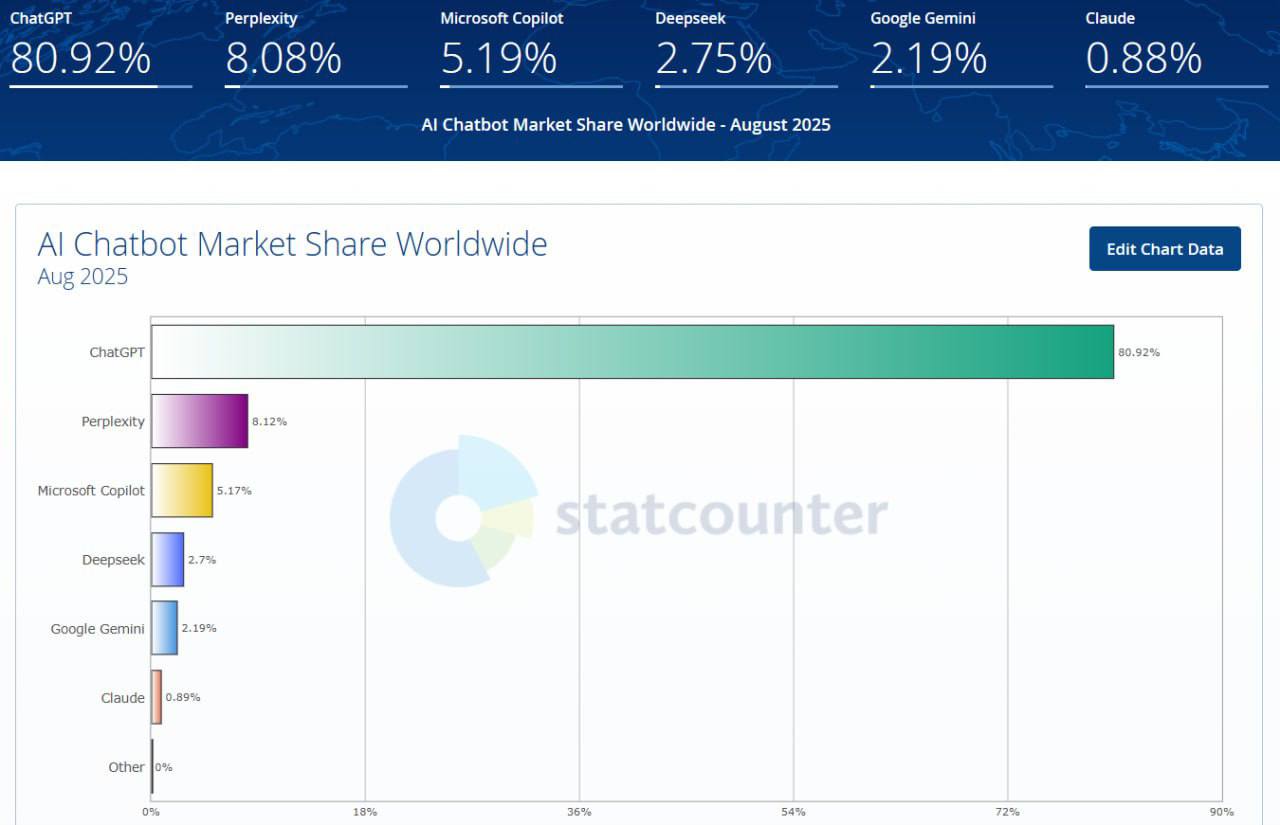Click the yellow Microsoft Copilot bar

[182, 490]
